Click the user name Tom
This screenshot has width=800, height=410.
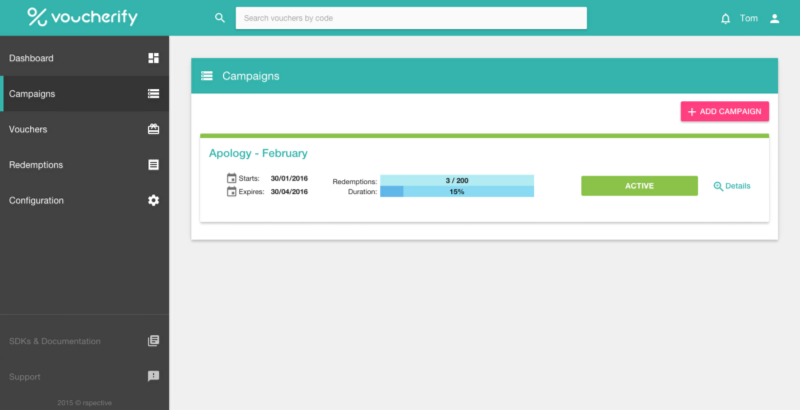[748, 18]
